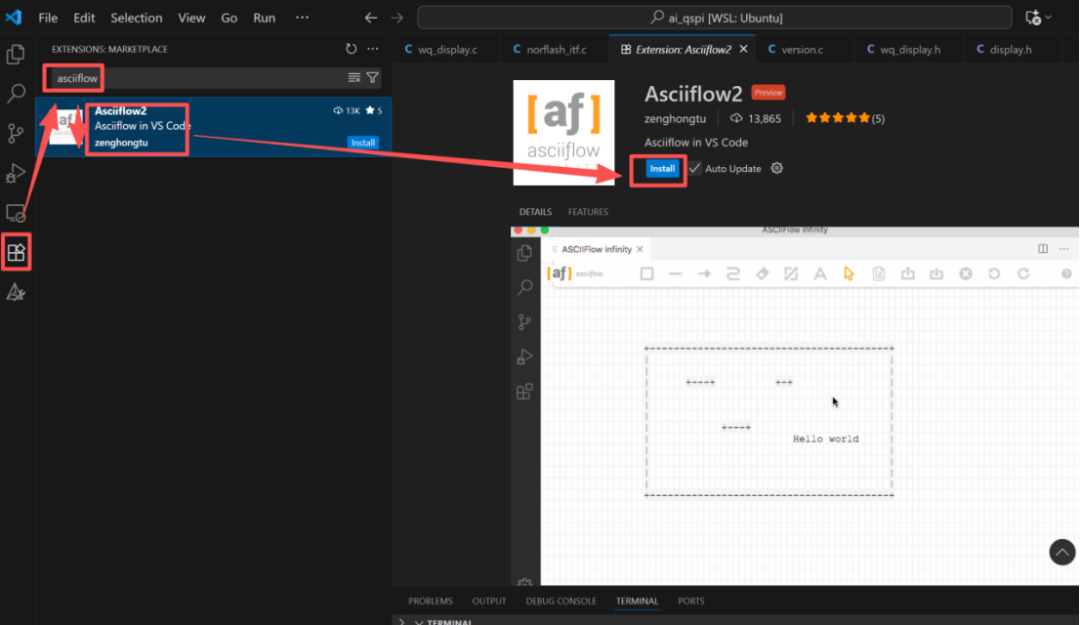Refresh the extensions marketplace list

(351, 49)
